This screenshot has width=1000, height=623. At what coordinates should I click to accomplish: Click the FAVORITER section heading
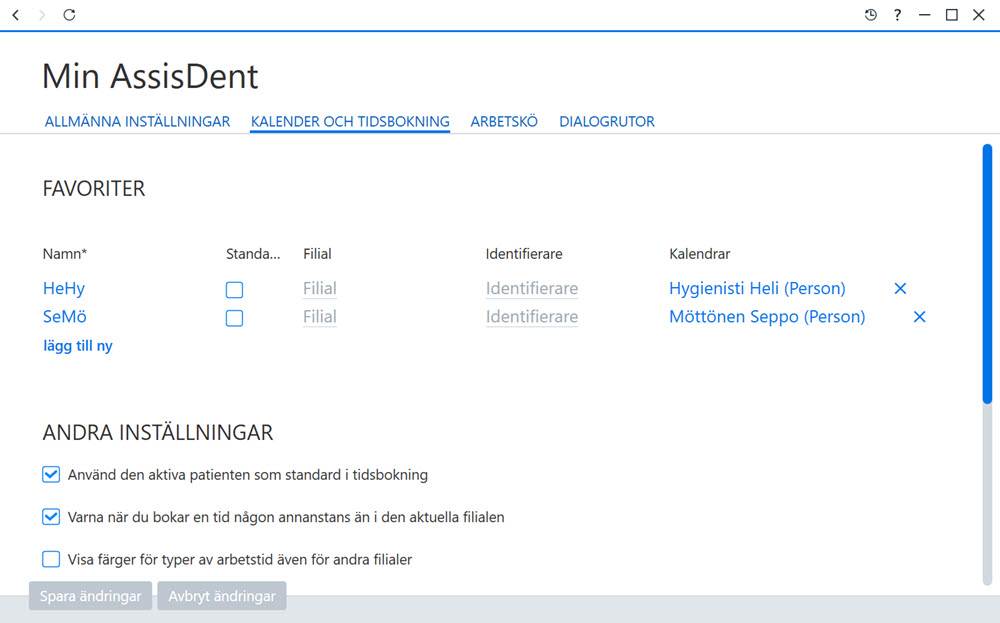pyautogui.click(x=94, y=189)
